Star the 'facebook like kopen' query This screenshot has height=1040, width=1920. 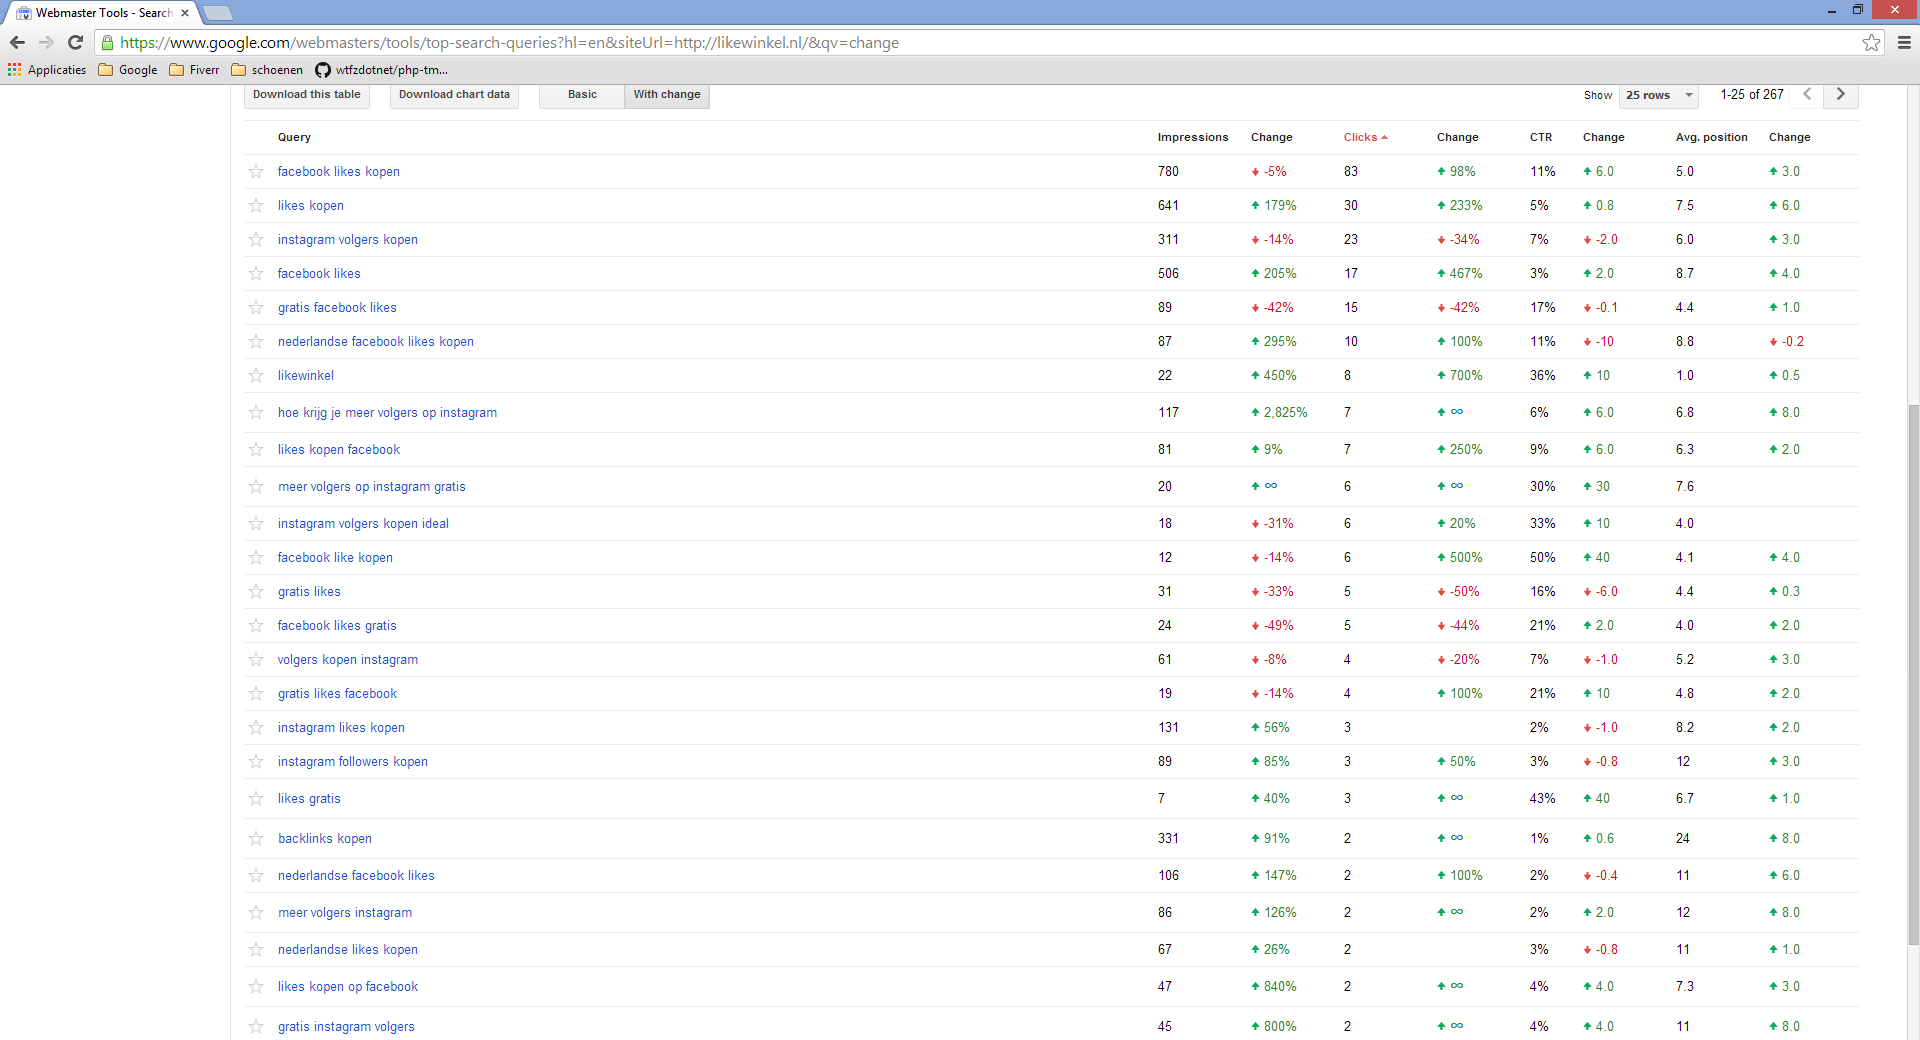coord(256,558)
